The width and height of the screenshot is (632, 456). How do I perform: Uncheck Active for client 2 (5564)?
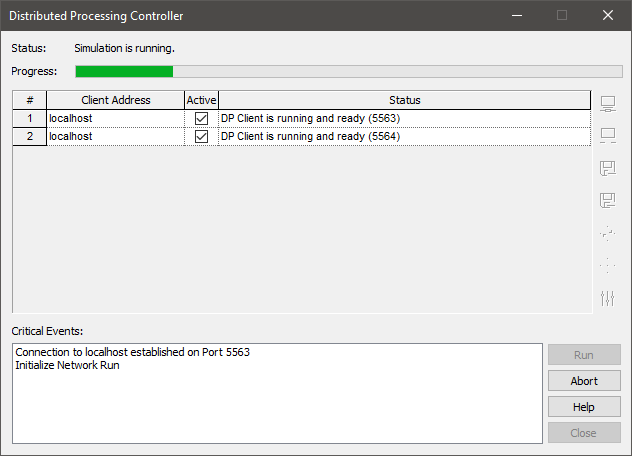pos(202,136)
